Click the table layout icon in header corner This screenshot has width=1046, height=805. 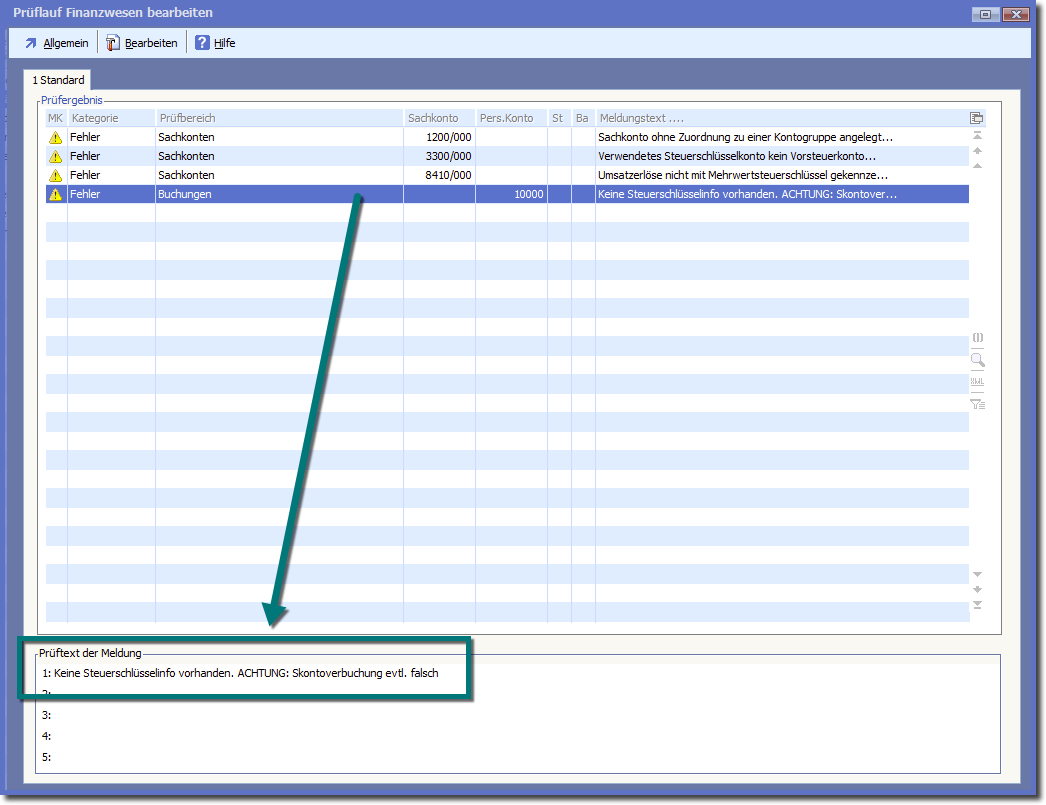coord(977,118)
